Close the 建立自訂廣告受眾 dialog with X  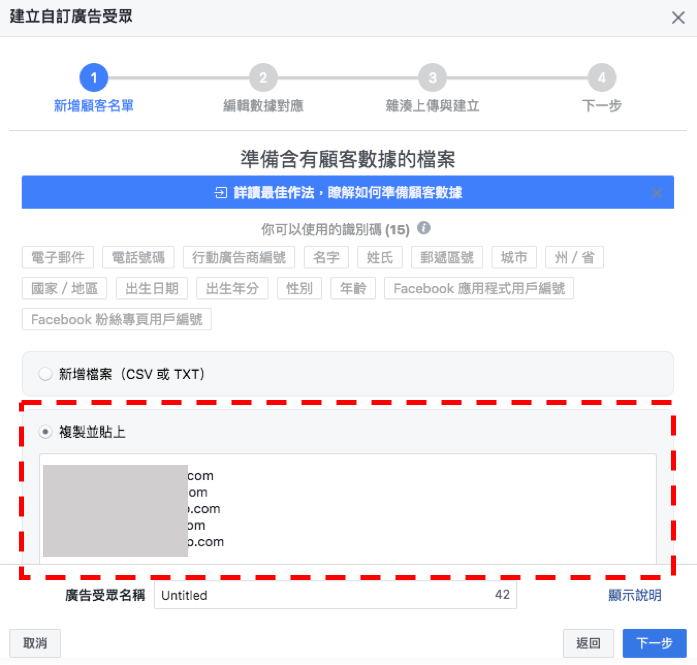tap(677, 18)
